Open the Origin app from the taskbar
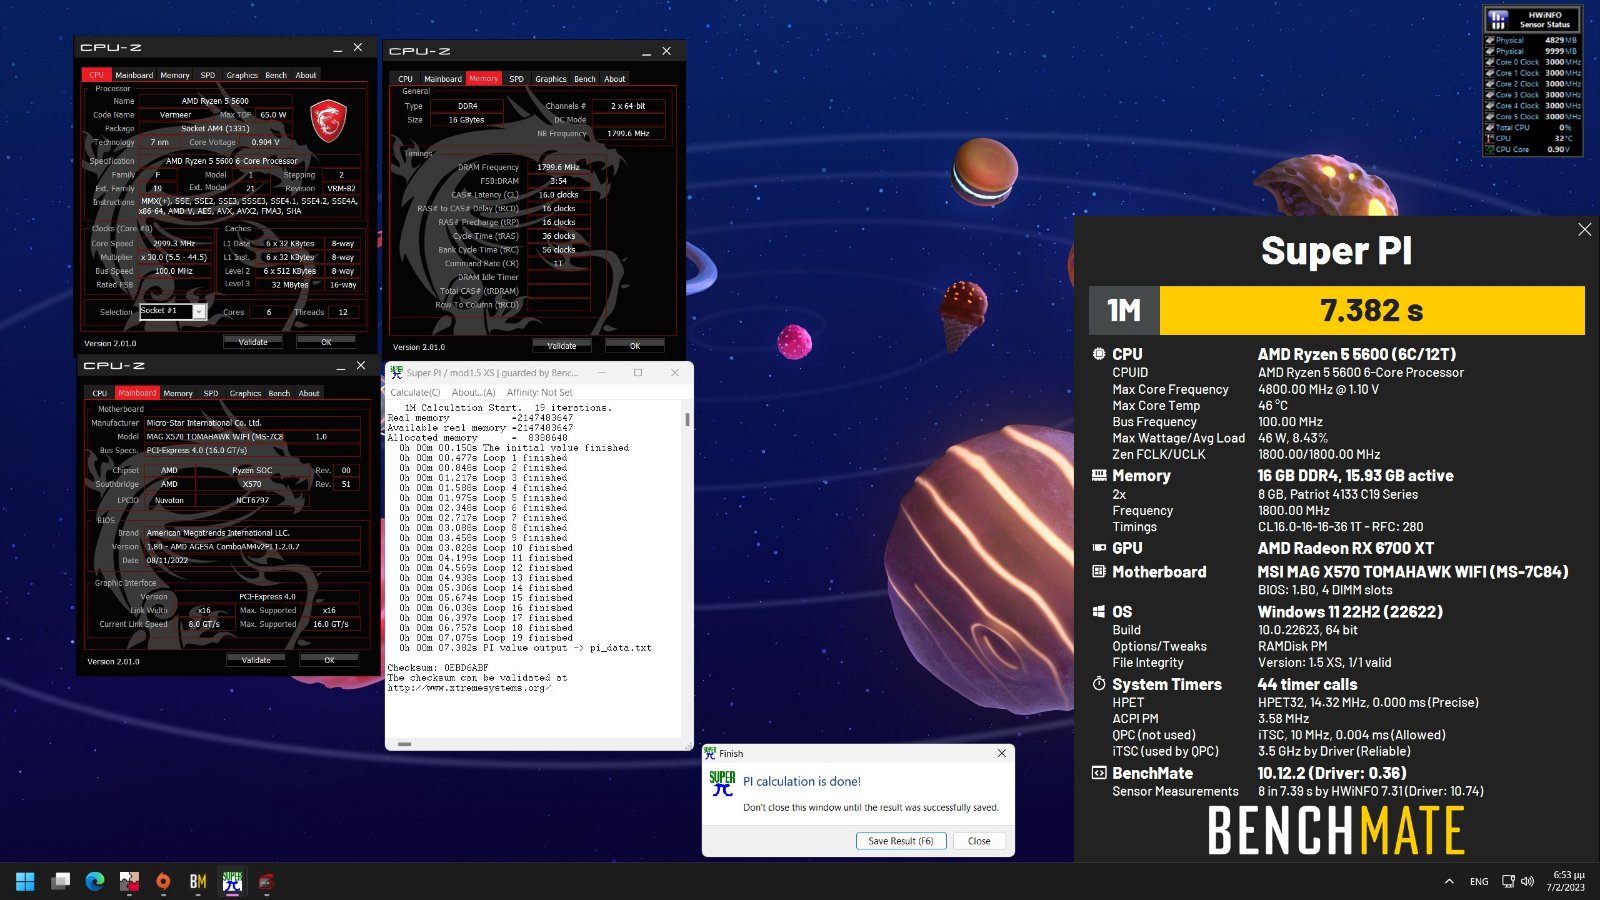The width and height of the screenshot is (1600, 900). [163, 881]
